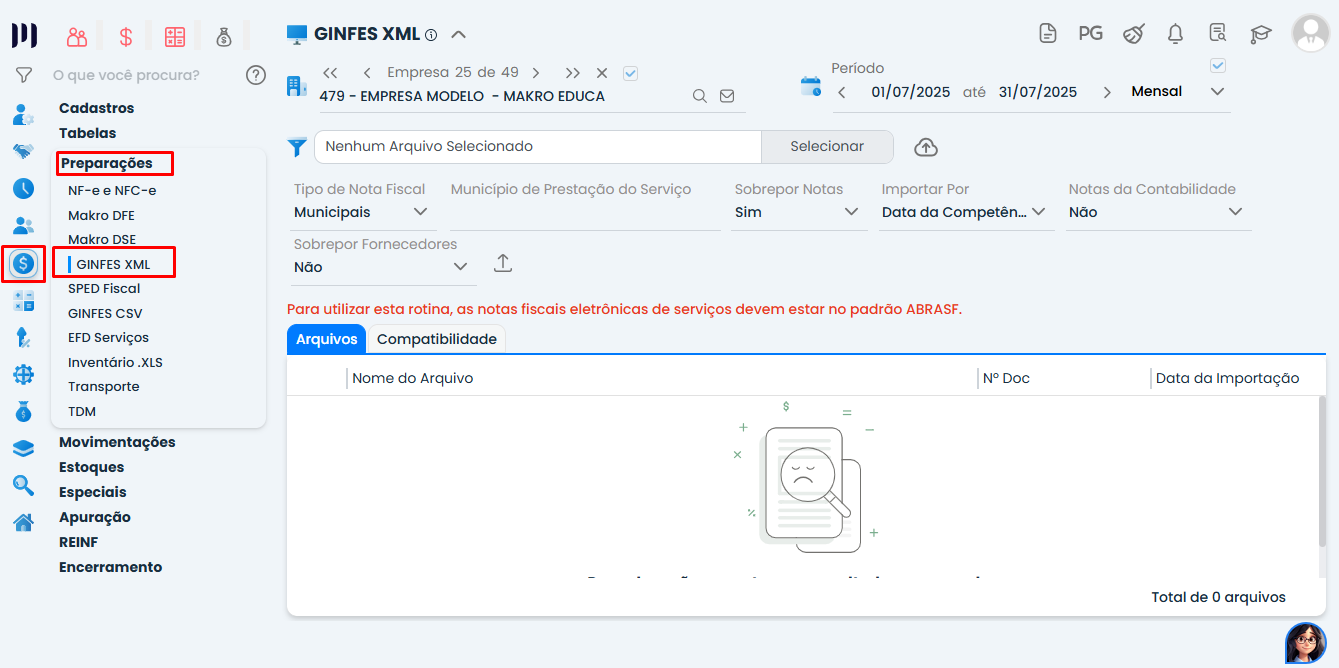Open the virtual assistant avatar
Viewport: 1339px width, 668px height.
1305,642
